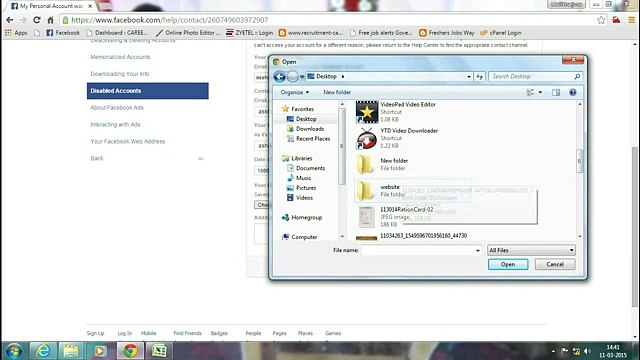This screenshot has width=640, height=360.
Task: Open Facebook bookmark in bookmarks bar
Action: pos(63,33)
